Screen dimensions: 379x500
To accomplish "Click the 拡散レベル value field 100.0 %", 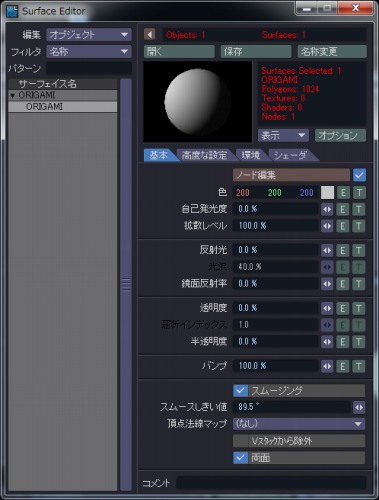I will pos(275,226).
